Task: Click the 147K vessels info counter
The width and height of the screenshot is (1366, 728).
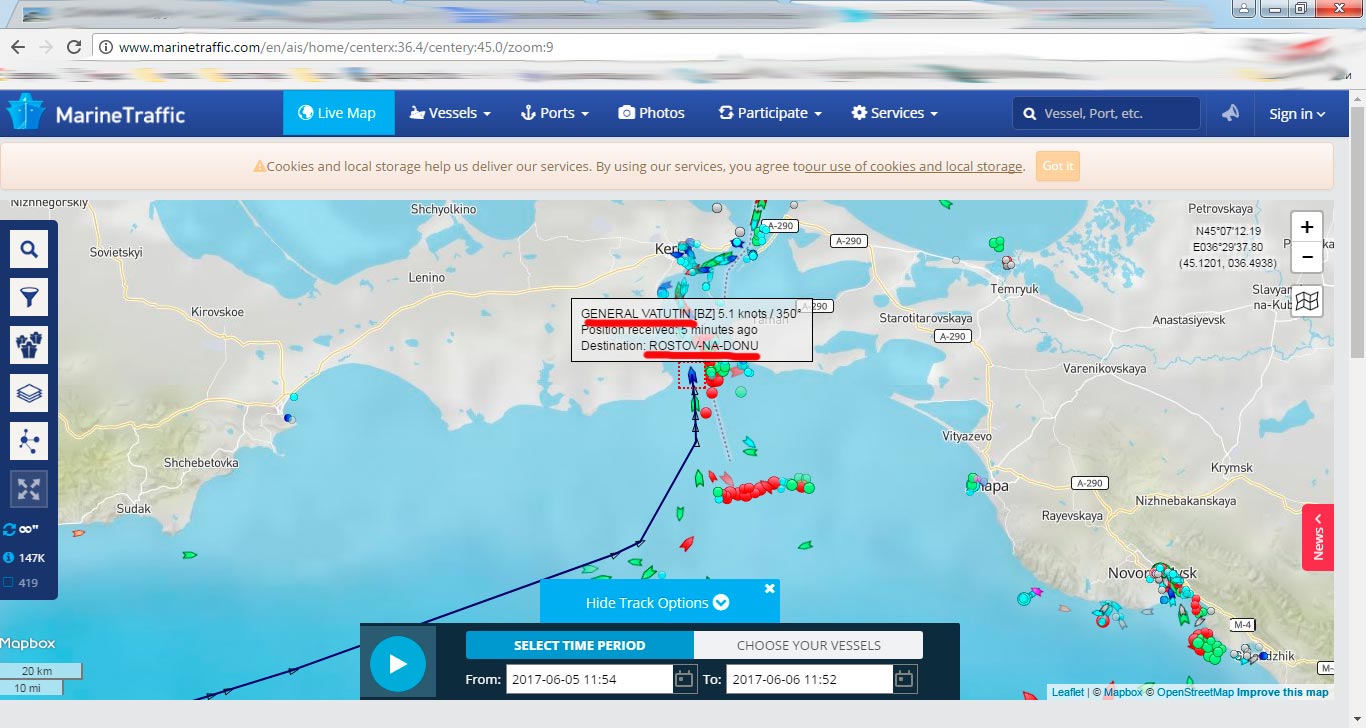Action: pos(25,558)
